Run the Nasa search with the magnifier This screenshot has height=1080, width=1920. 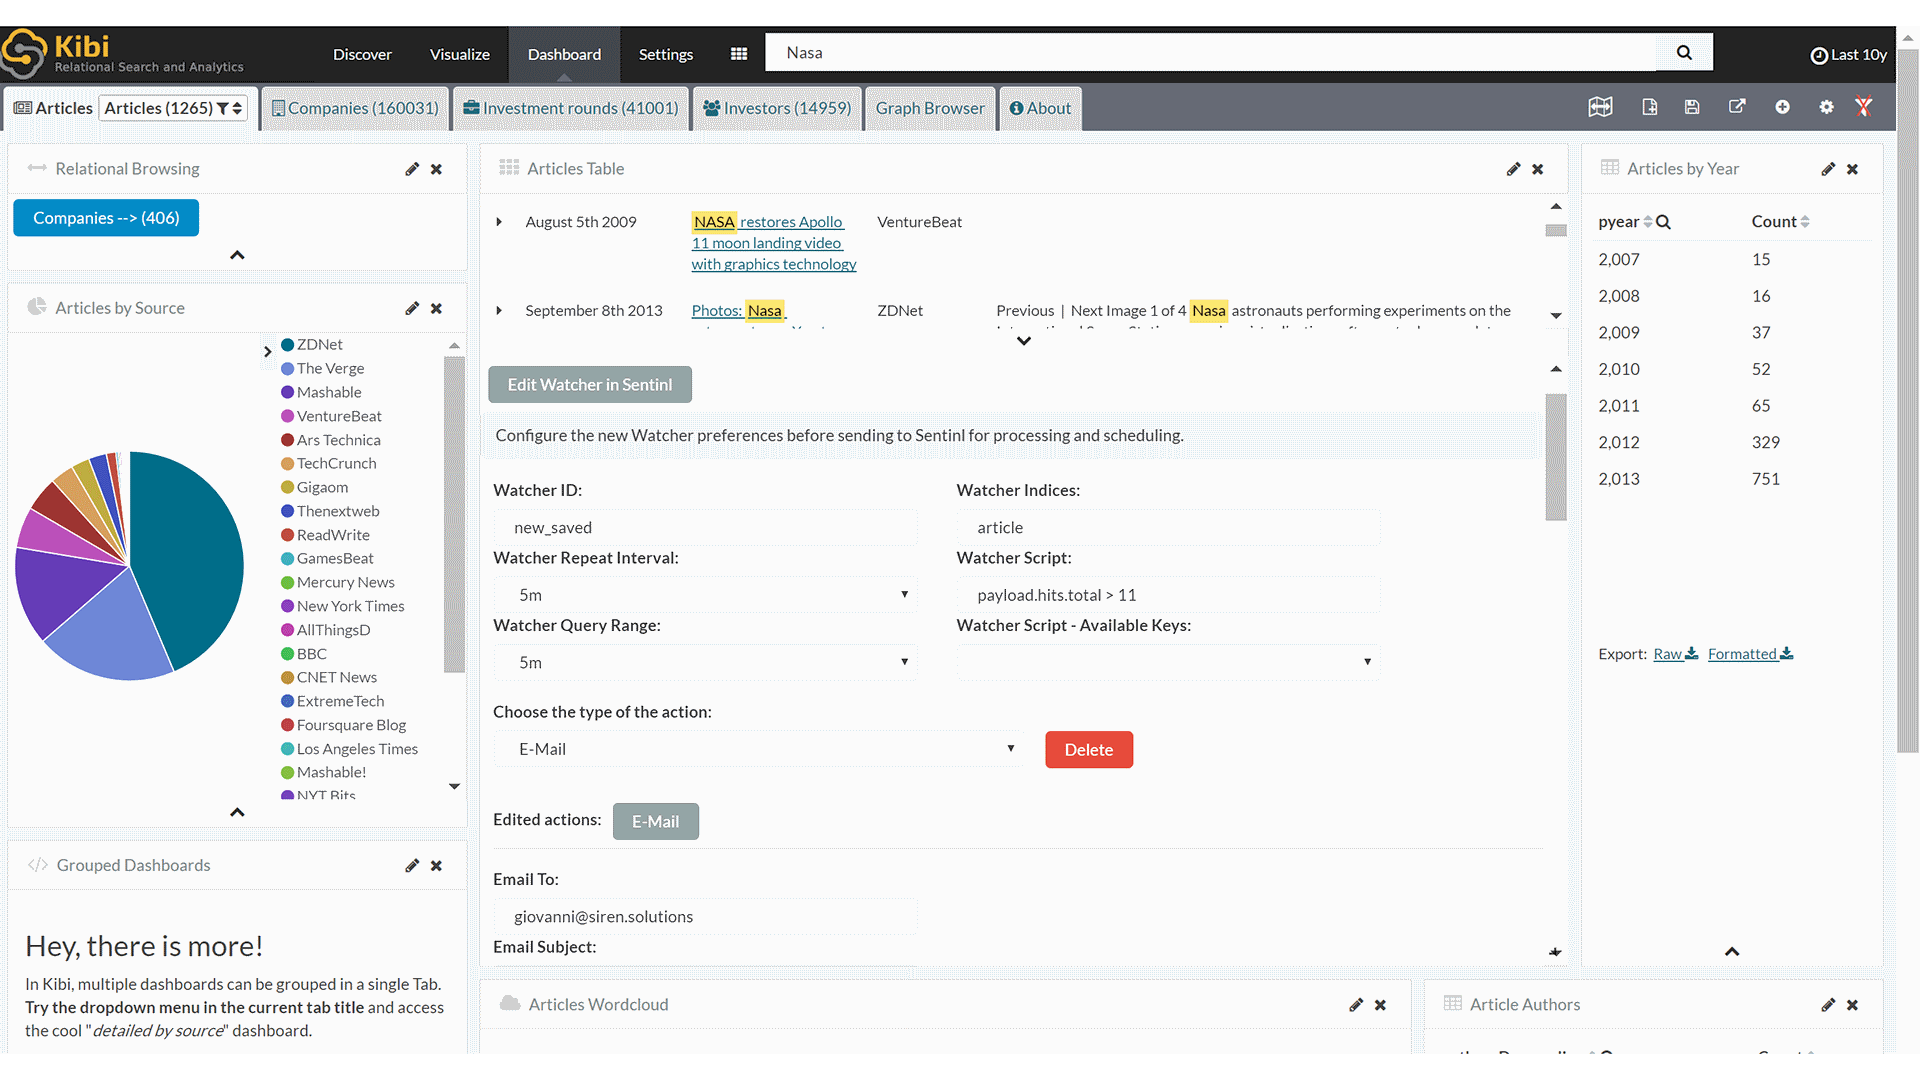click(1684, 53)
